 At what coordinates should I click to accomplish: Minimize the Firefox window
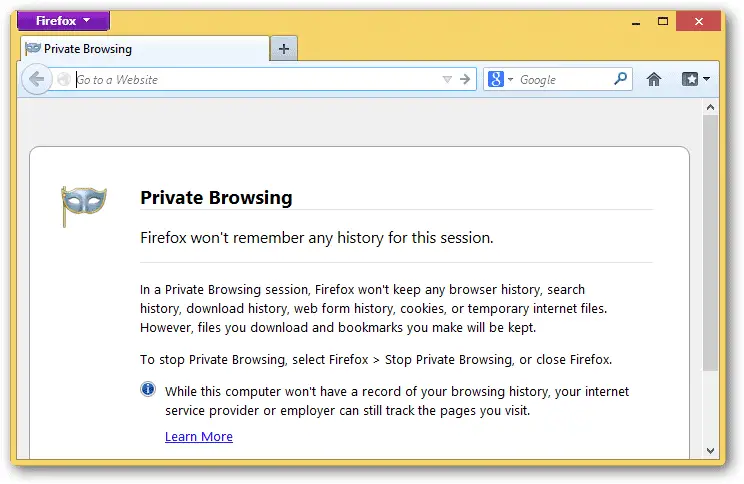[x=636, y=22]
